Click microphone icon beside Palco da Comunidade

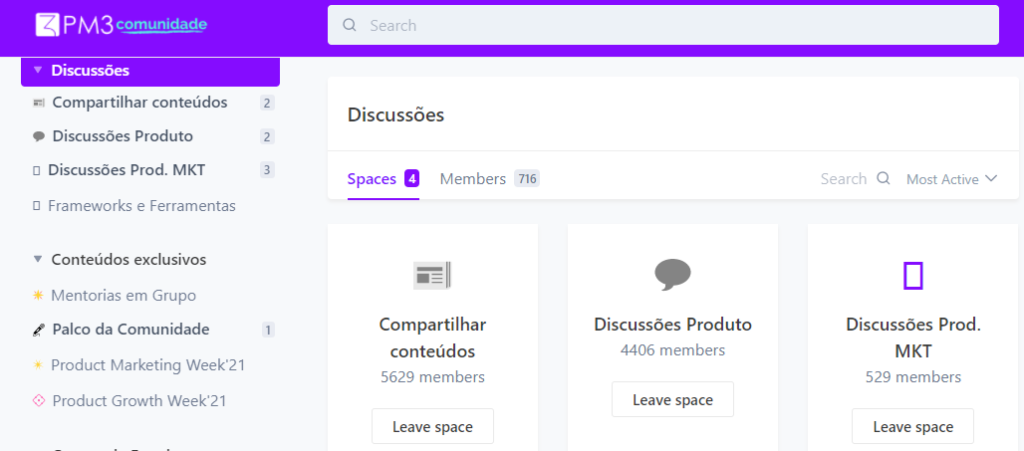tap(38, 330)
